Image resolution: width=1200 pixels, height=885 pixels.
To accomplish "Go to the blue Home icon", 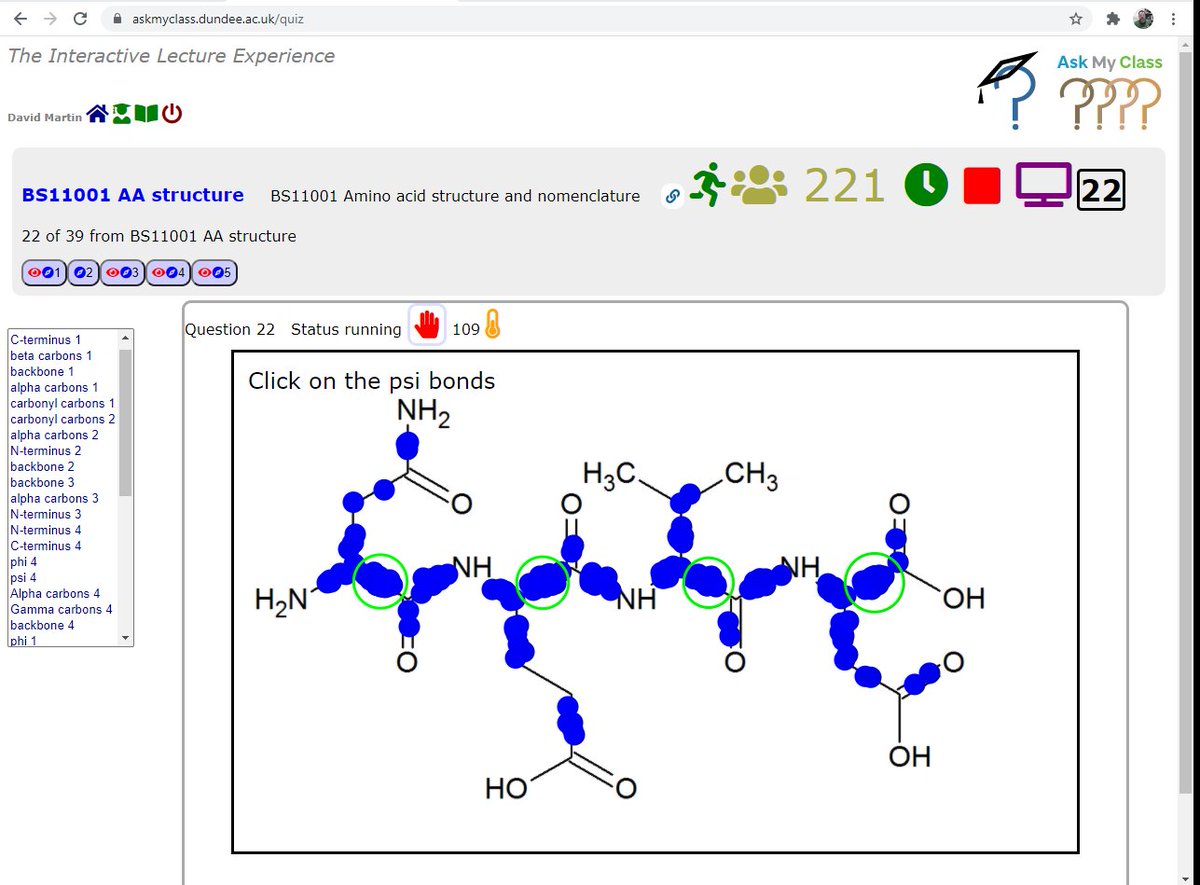I will pos(97,115).
